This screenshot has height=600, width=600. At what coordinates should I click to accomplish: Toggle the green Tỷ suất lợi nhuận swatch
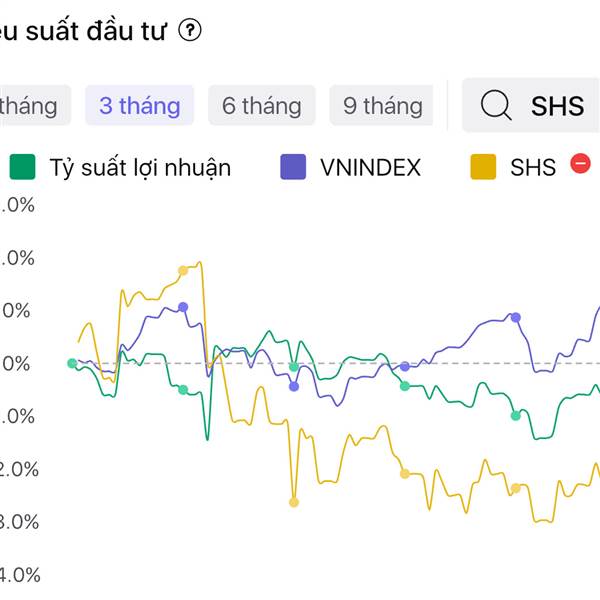[x=23, y=167]
